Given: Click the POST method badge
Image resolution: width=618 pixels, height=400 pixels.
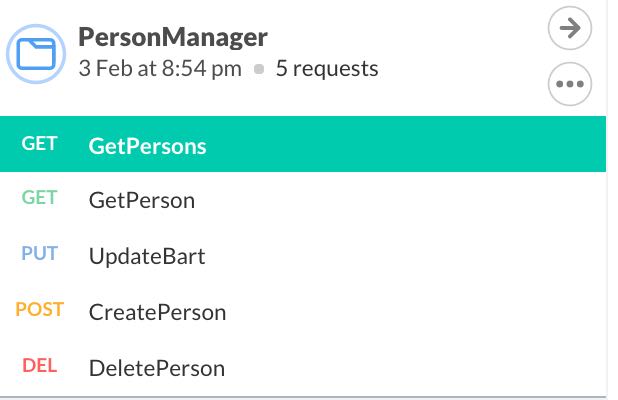Looking at the screenshot, I should (x=39, y=310).
